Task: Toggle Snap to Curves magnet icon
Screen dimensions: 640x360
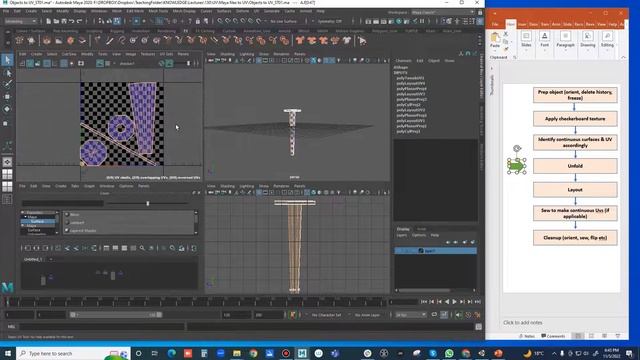Action: (x=228, y=21)
